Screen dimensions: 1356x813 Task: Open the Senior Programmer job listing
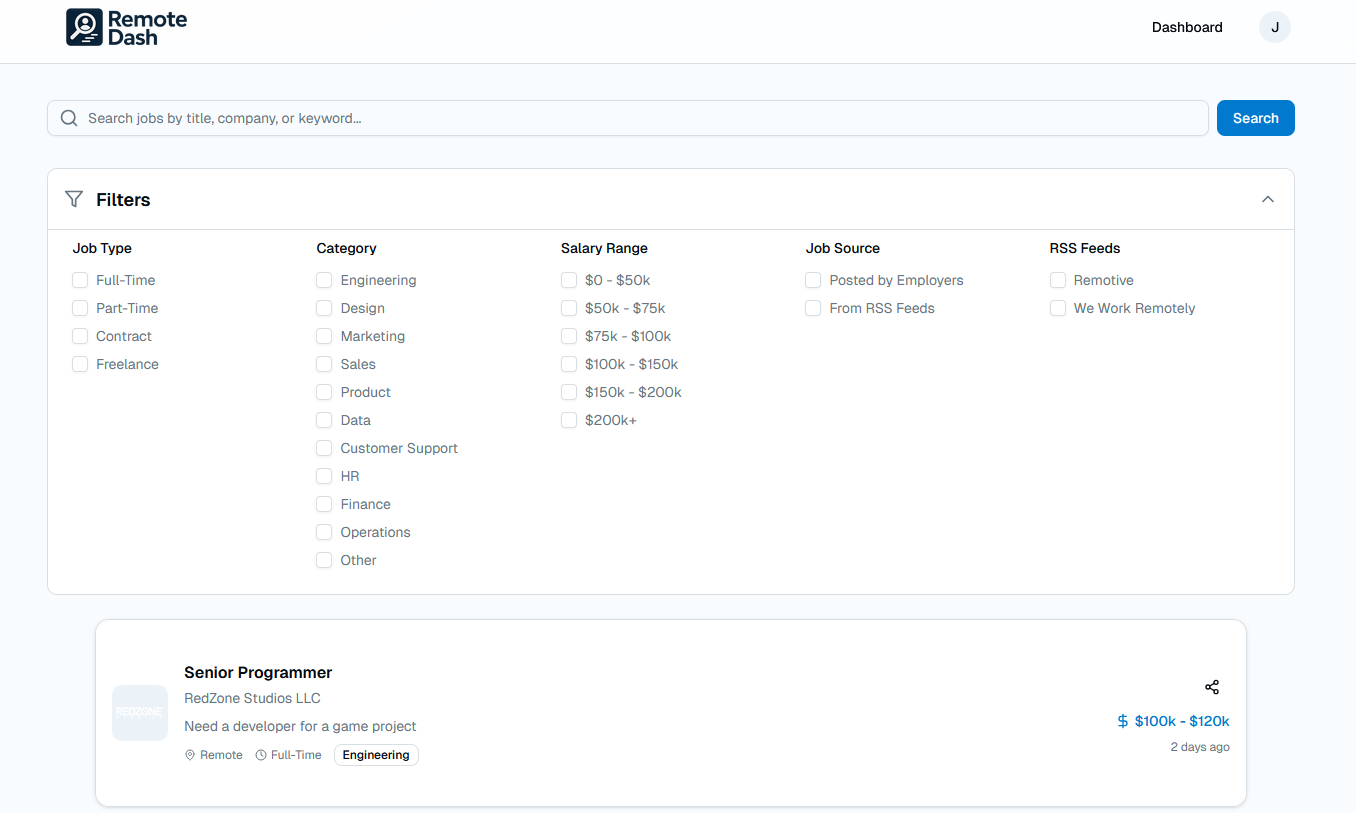click(x=258, y=672)
